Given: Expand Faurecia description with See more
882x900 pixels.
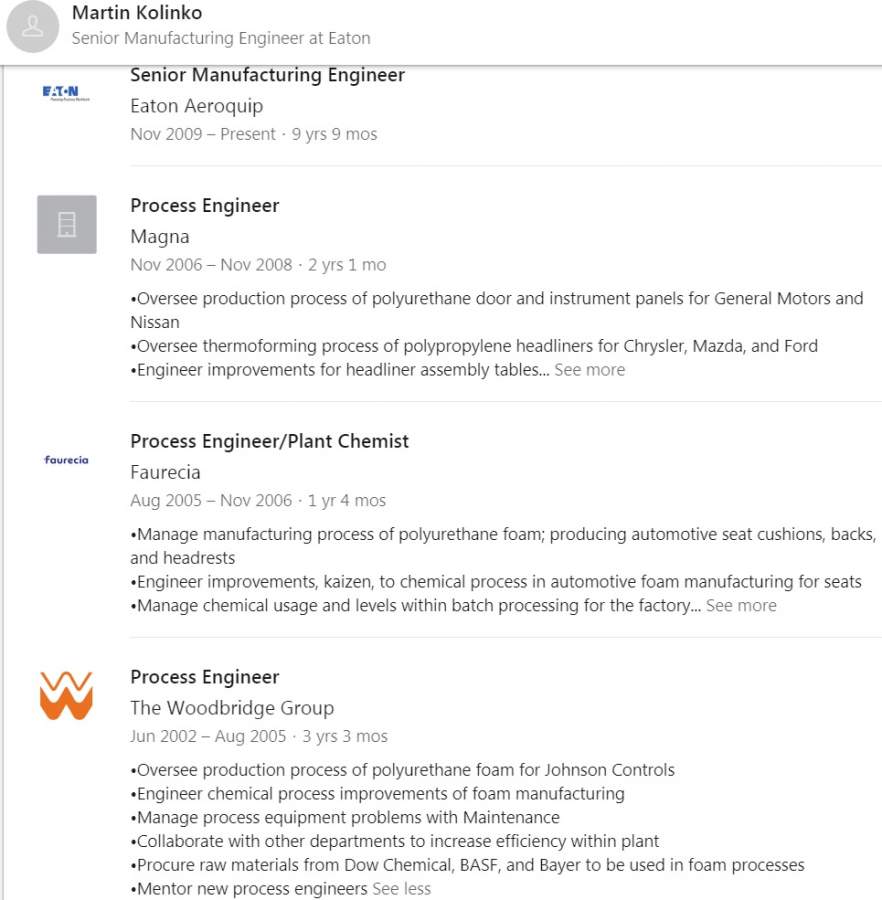Looking at the screenshot, I should [740, 606].
